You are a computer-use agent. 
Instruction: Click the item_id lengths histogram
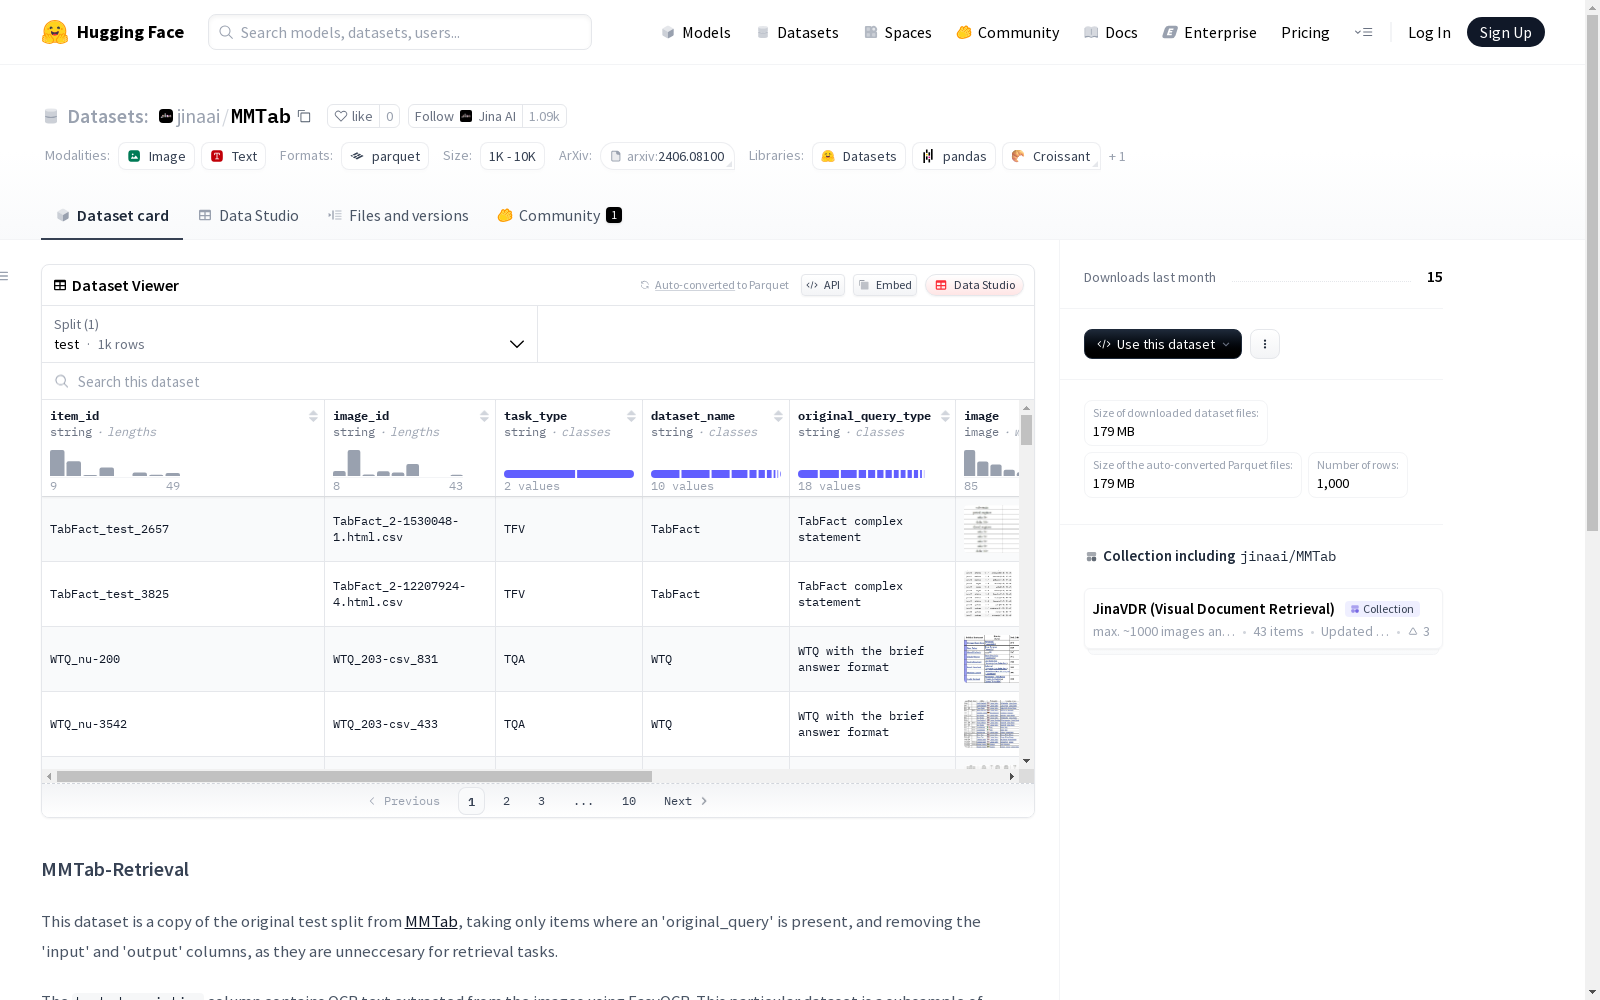115,463
